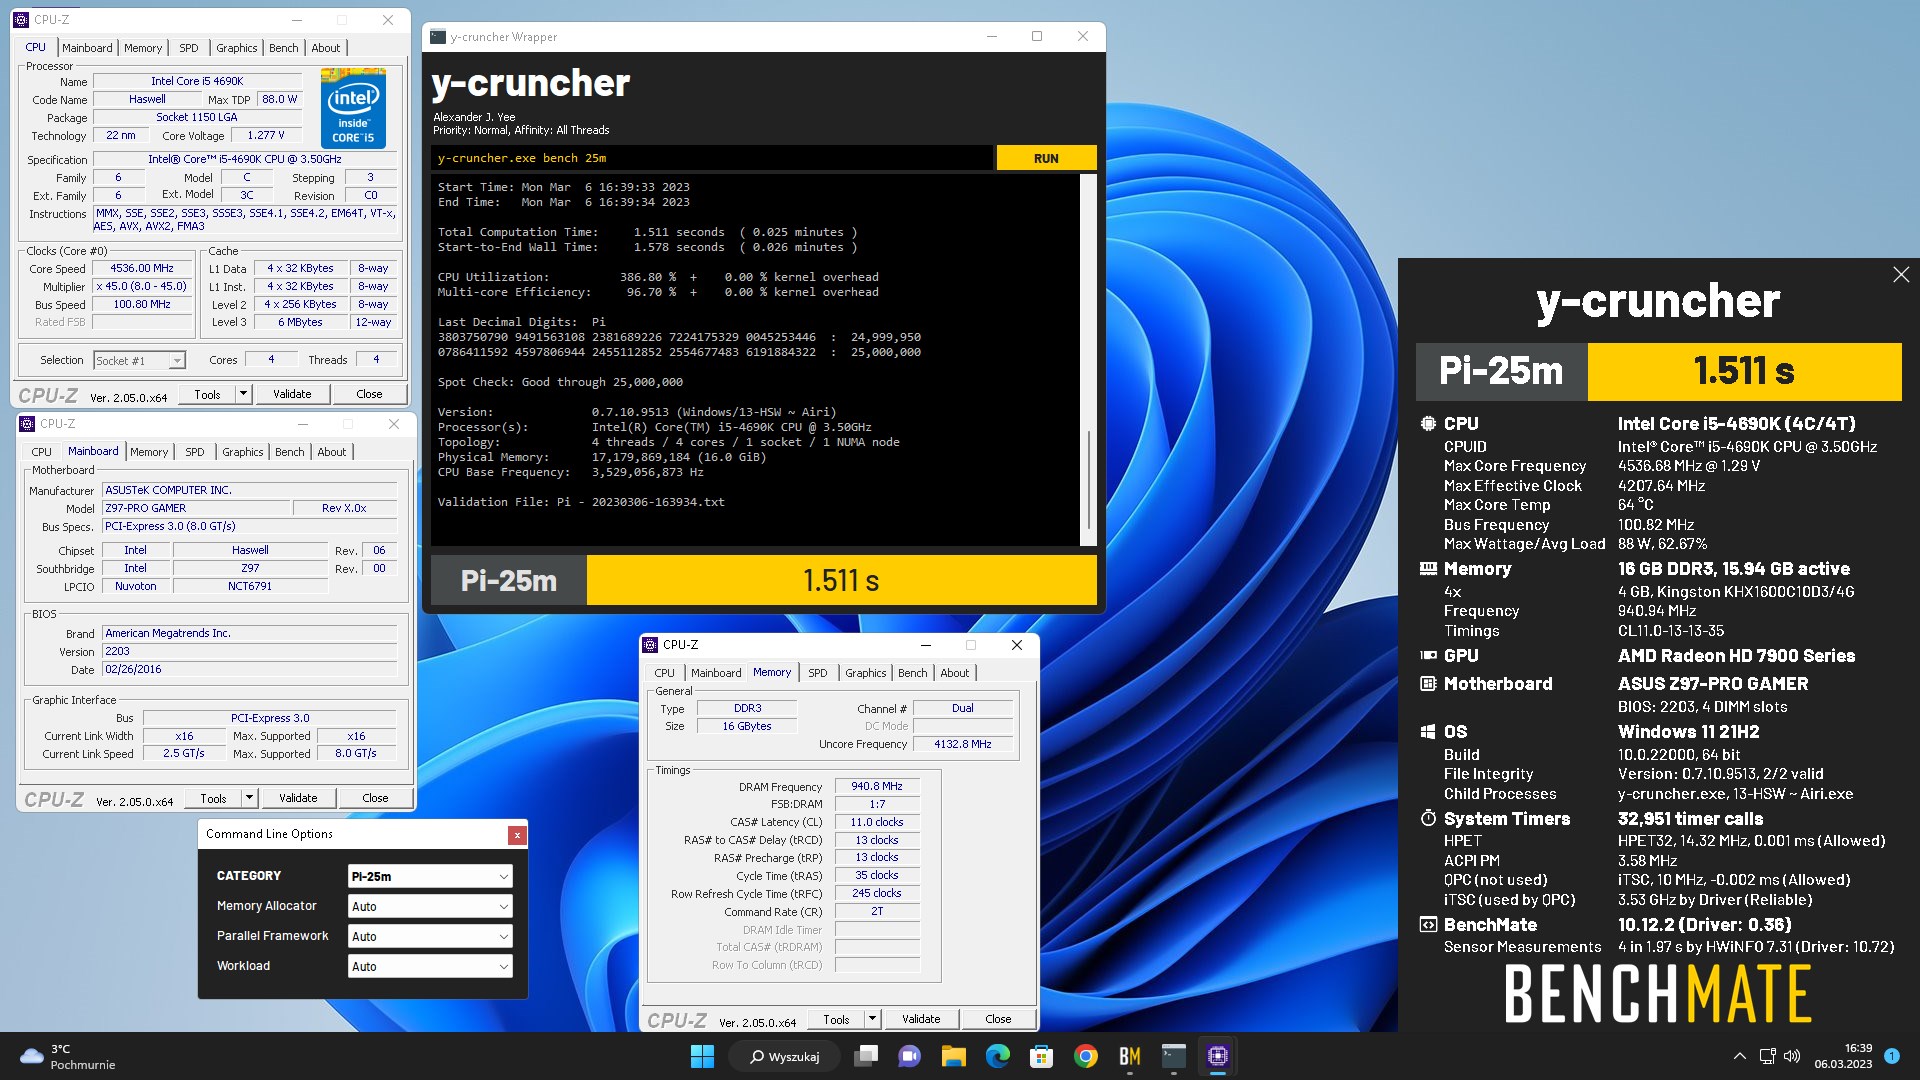Click DRAM Frequency value 940.8 MHz
The width and height of the screenshot is (1920, 1080).
pos(877,787)
